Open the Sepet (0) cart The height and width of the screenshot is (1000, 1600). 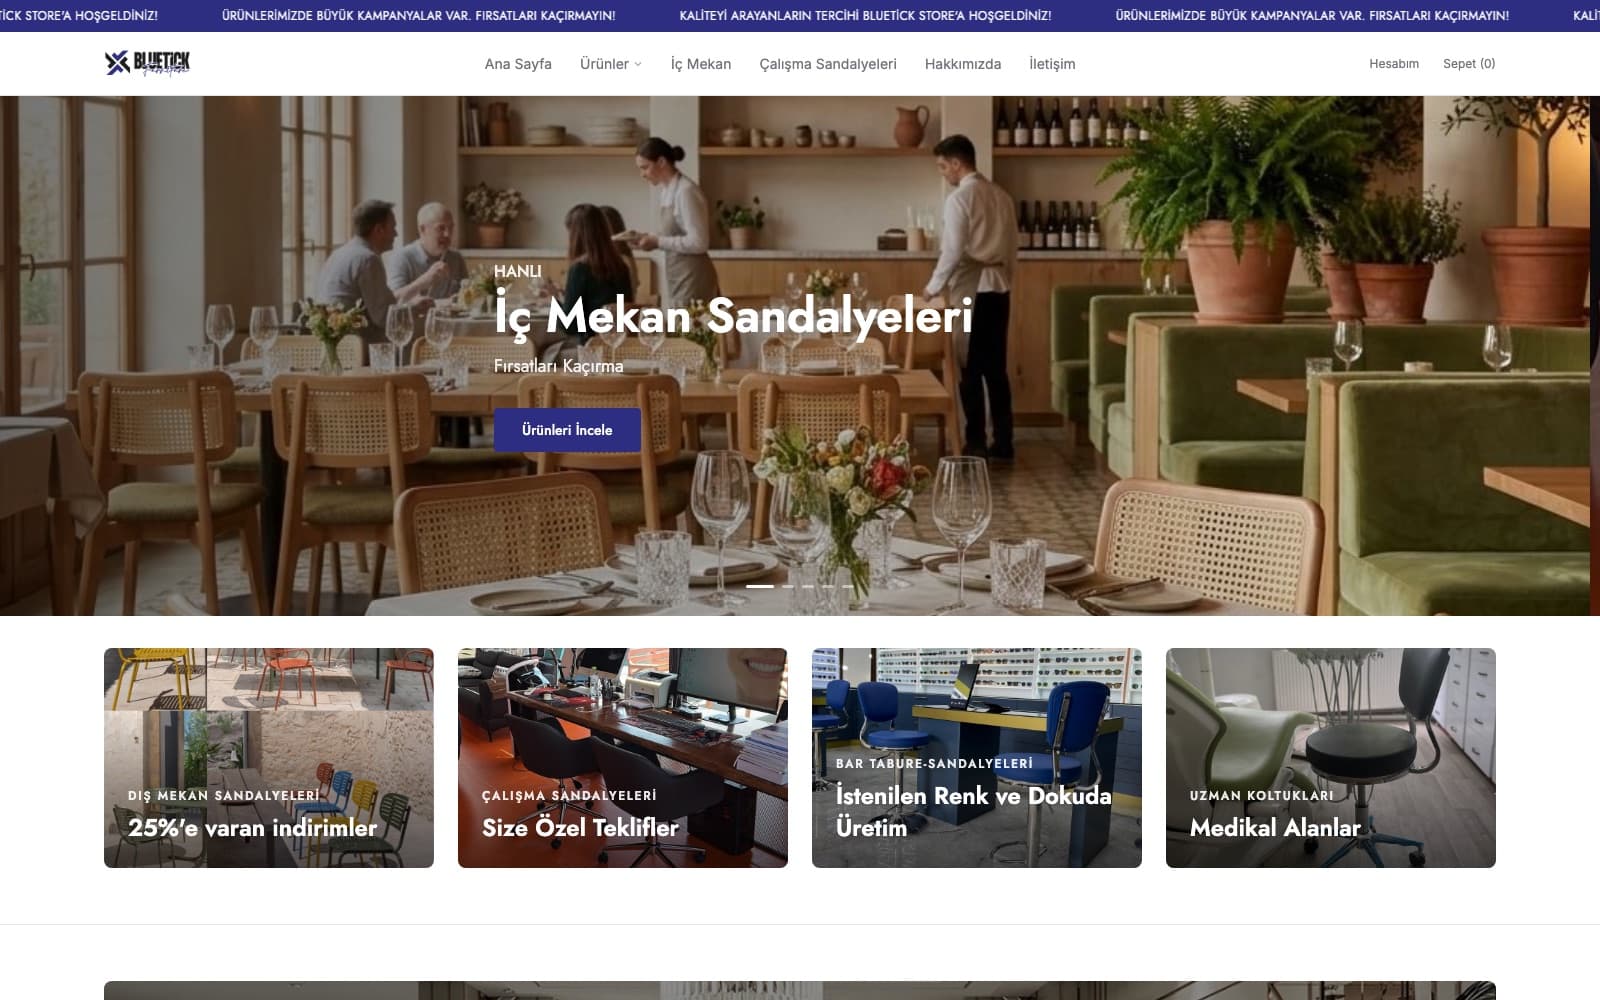click(x=1469, y=64)
